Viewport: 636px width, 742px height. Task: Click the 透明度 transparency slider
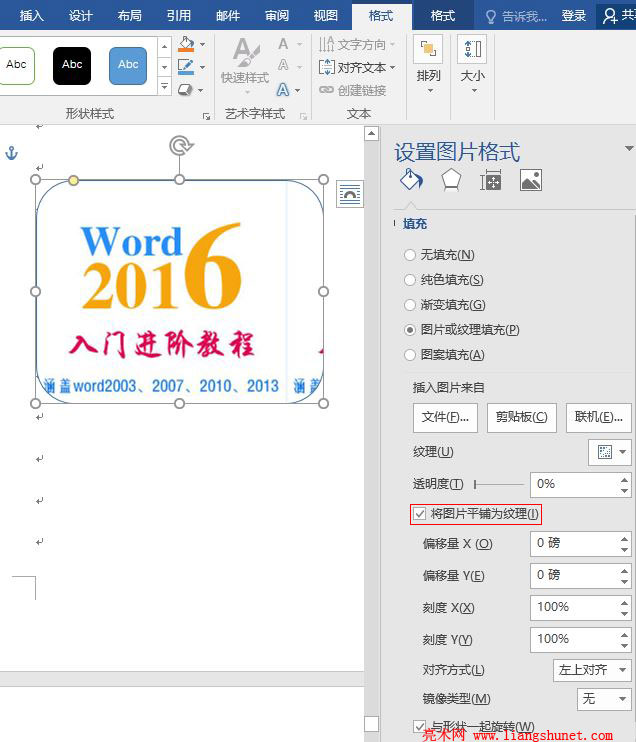click(x=499, y=484)
